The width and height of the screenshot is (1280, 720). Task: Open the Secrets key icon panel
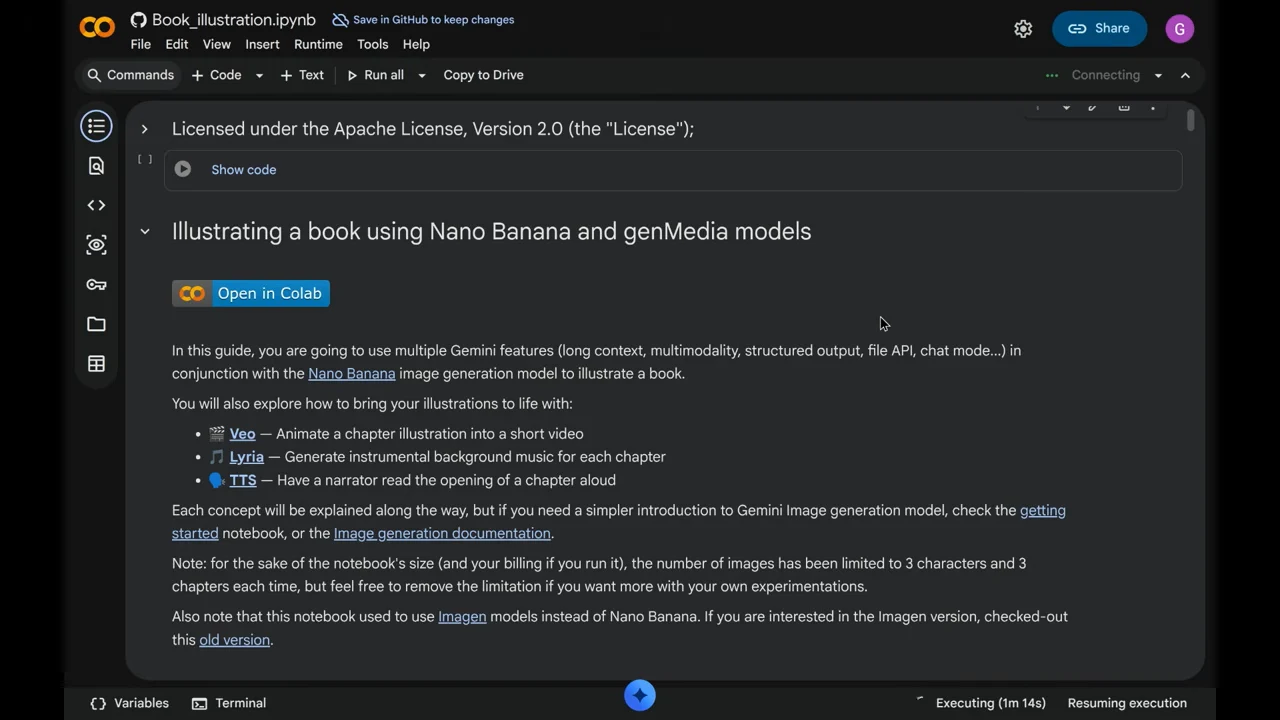(x=96, y=285)
